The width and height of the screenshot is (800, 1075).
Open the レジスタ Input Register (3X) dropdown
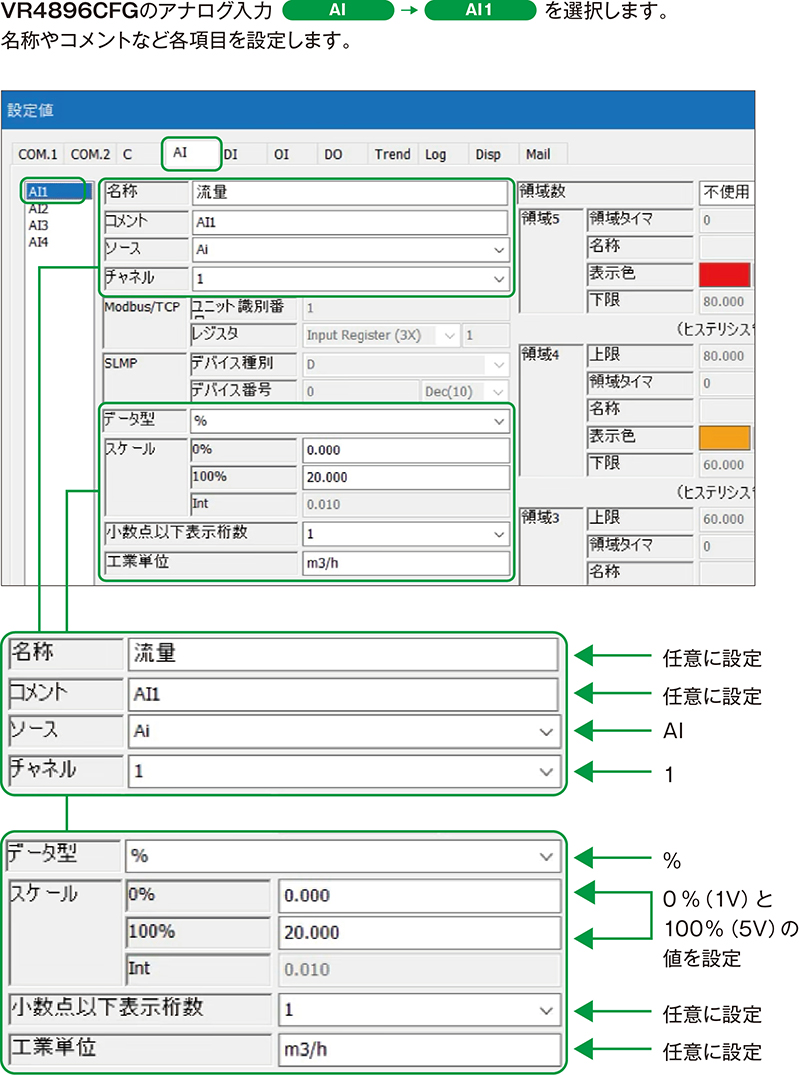tap(380, 335)
